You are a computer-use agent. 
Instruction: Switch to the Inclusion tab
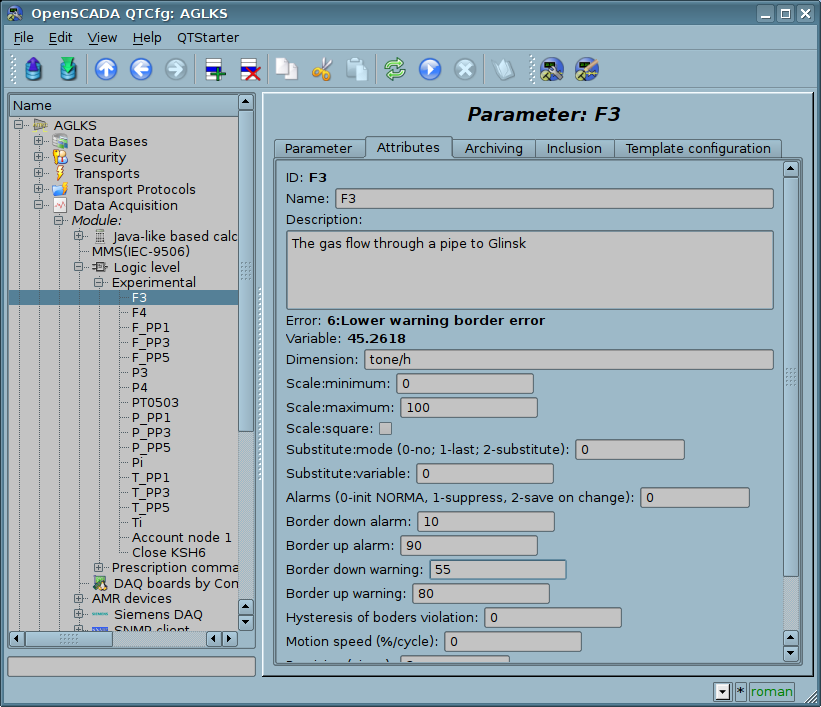tap(574, 149)
